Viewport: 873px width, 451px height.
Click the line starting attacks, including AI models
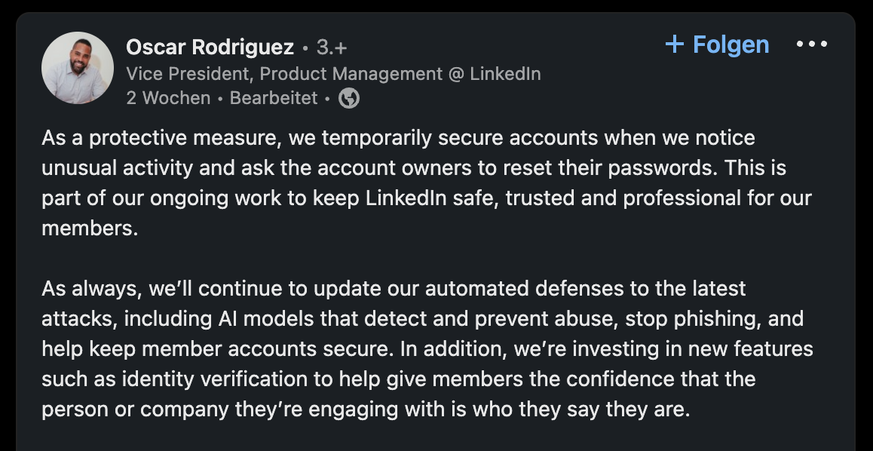coord(423,319)
